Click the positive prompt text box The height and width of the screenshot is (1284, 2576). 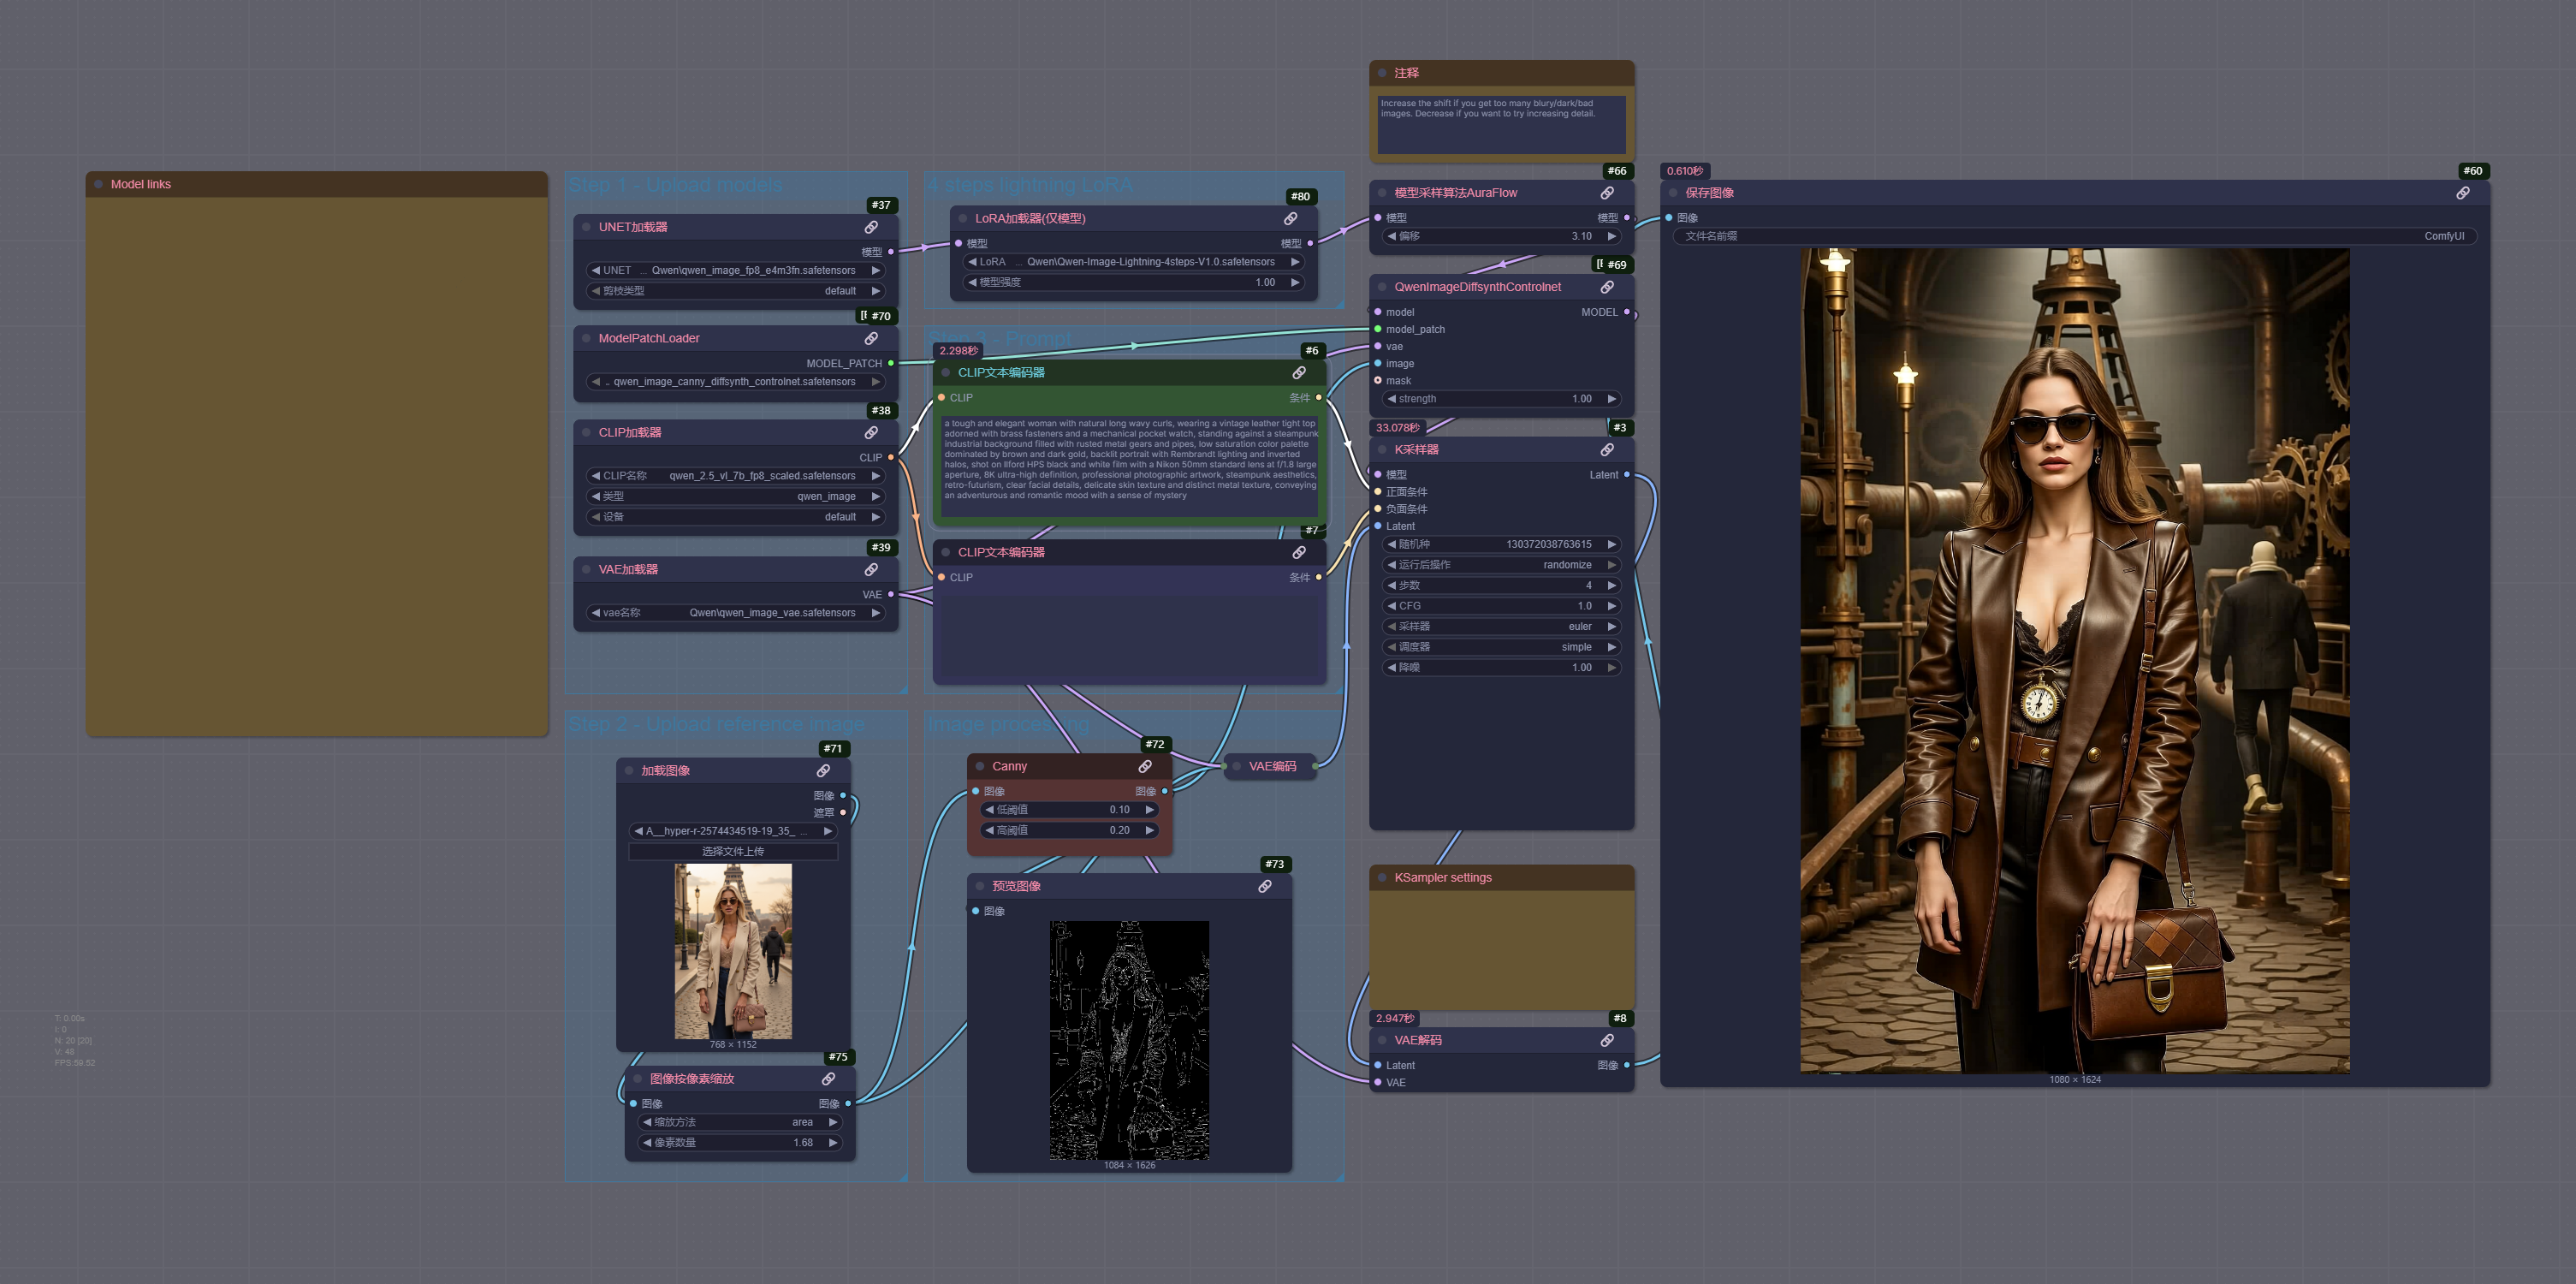pyautogui.click(x=1129, y=465)
